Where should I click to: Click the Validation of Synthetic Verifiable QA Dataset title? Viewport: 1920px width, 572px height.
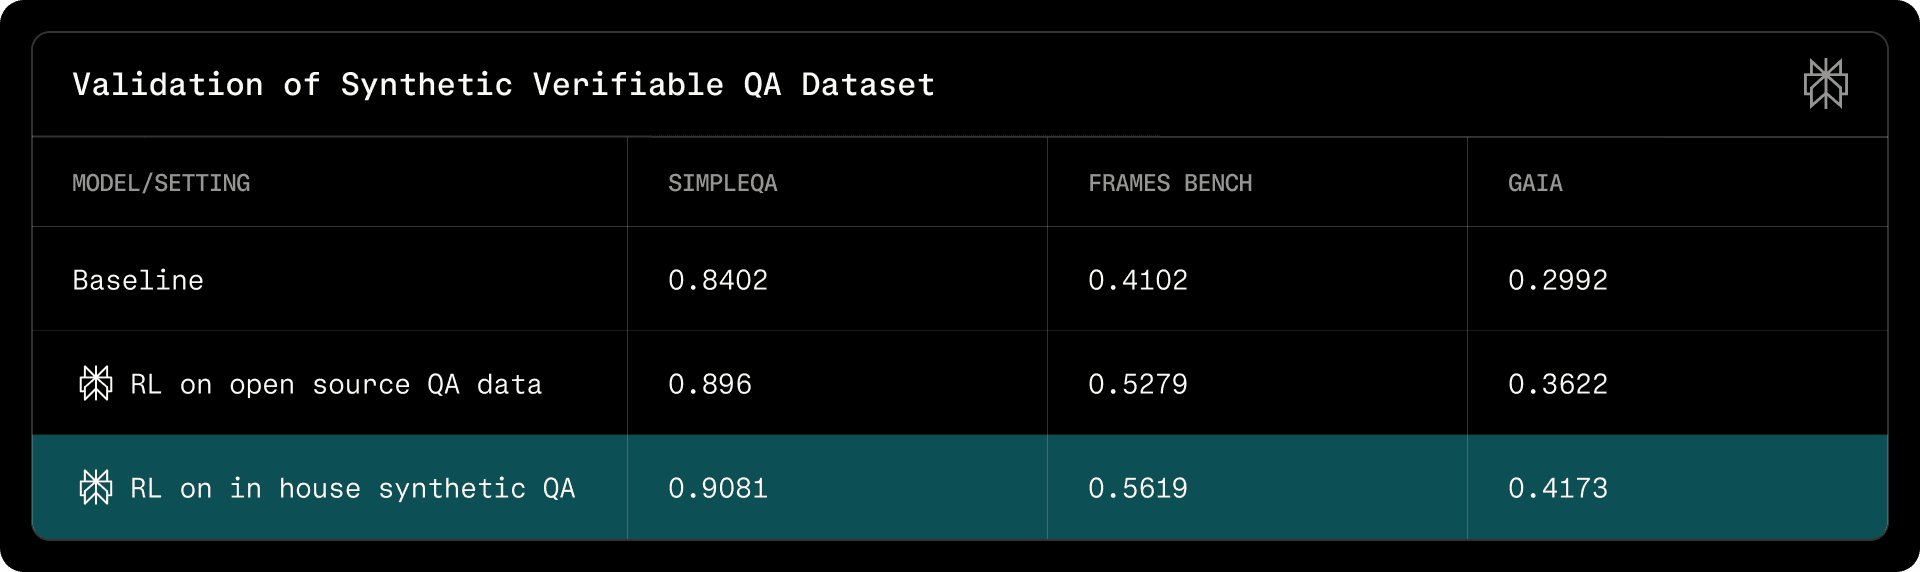503,84
